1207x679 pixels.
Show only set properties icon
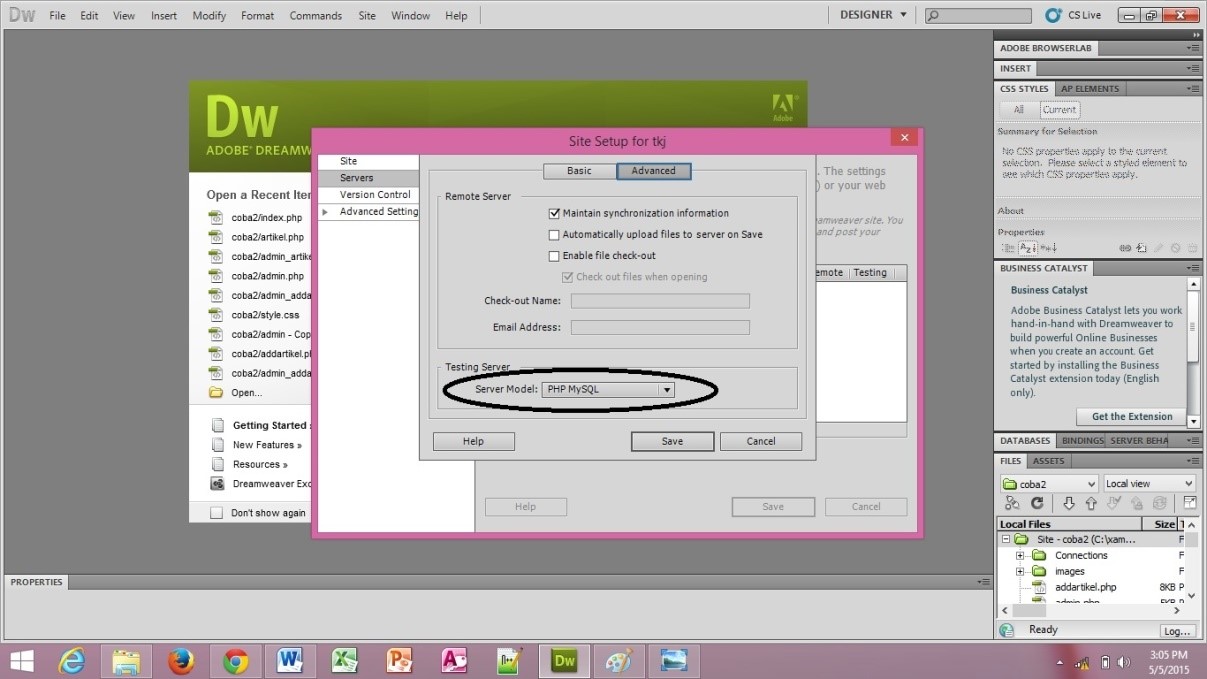coord(1048,248)
